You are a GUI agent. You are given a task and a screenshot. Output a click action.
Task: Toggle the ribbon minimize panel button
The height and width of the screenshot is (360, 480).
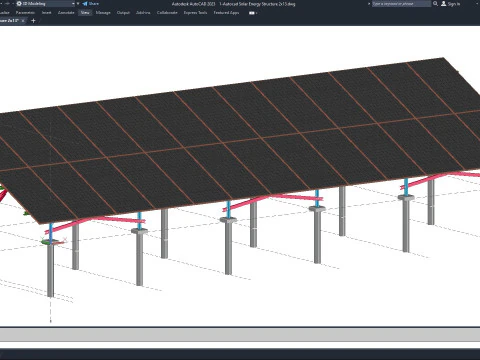pyautogui.click(x=252, y=13)
